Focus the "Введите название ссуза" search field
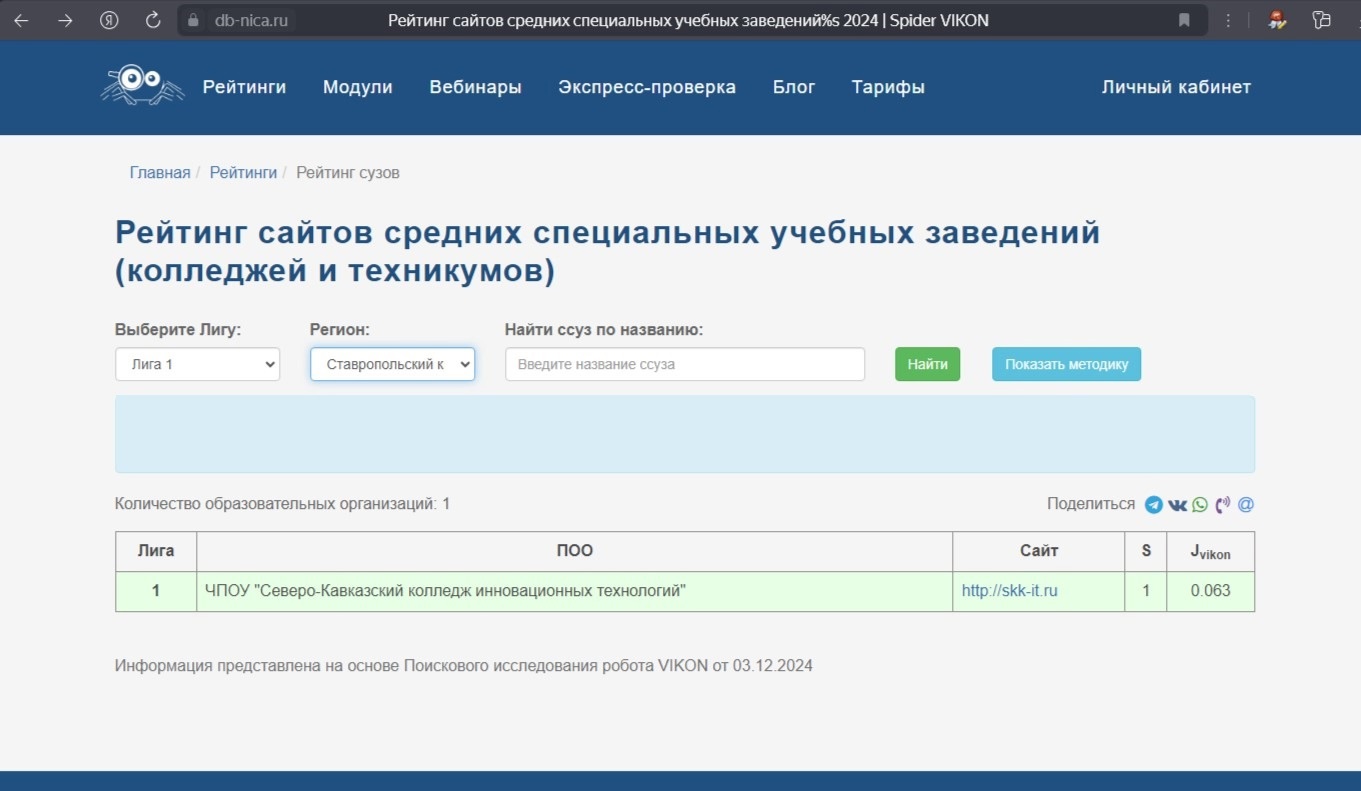1361x791 pixels. click(x=684, y=365)
